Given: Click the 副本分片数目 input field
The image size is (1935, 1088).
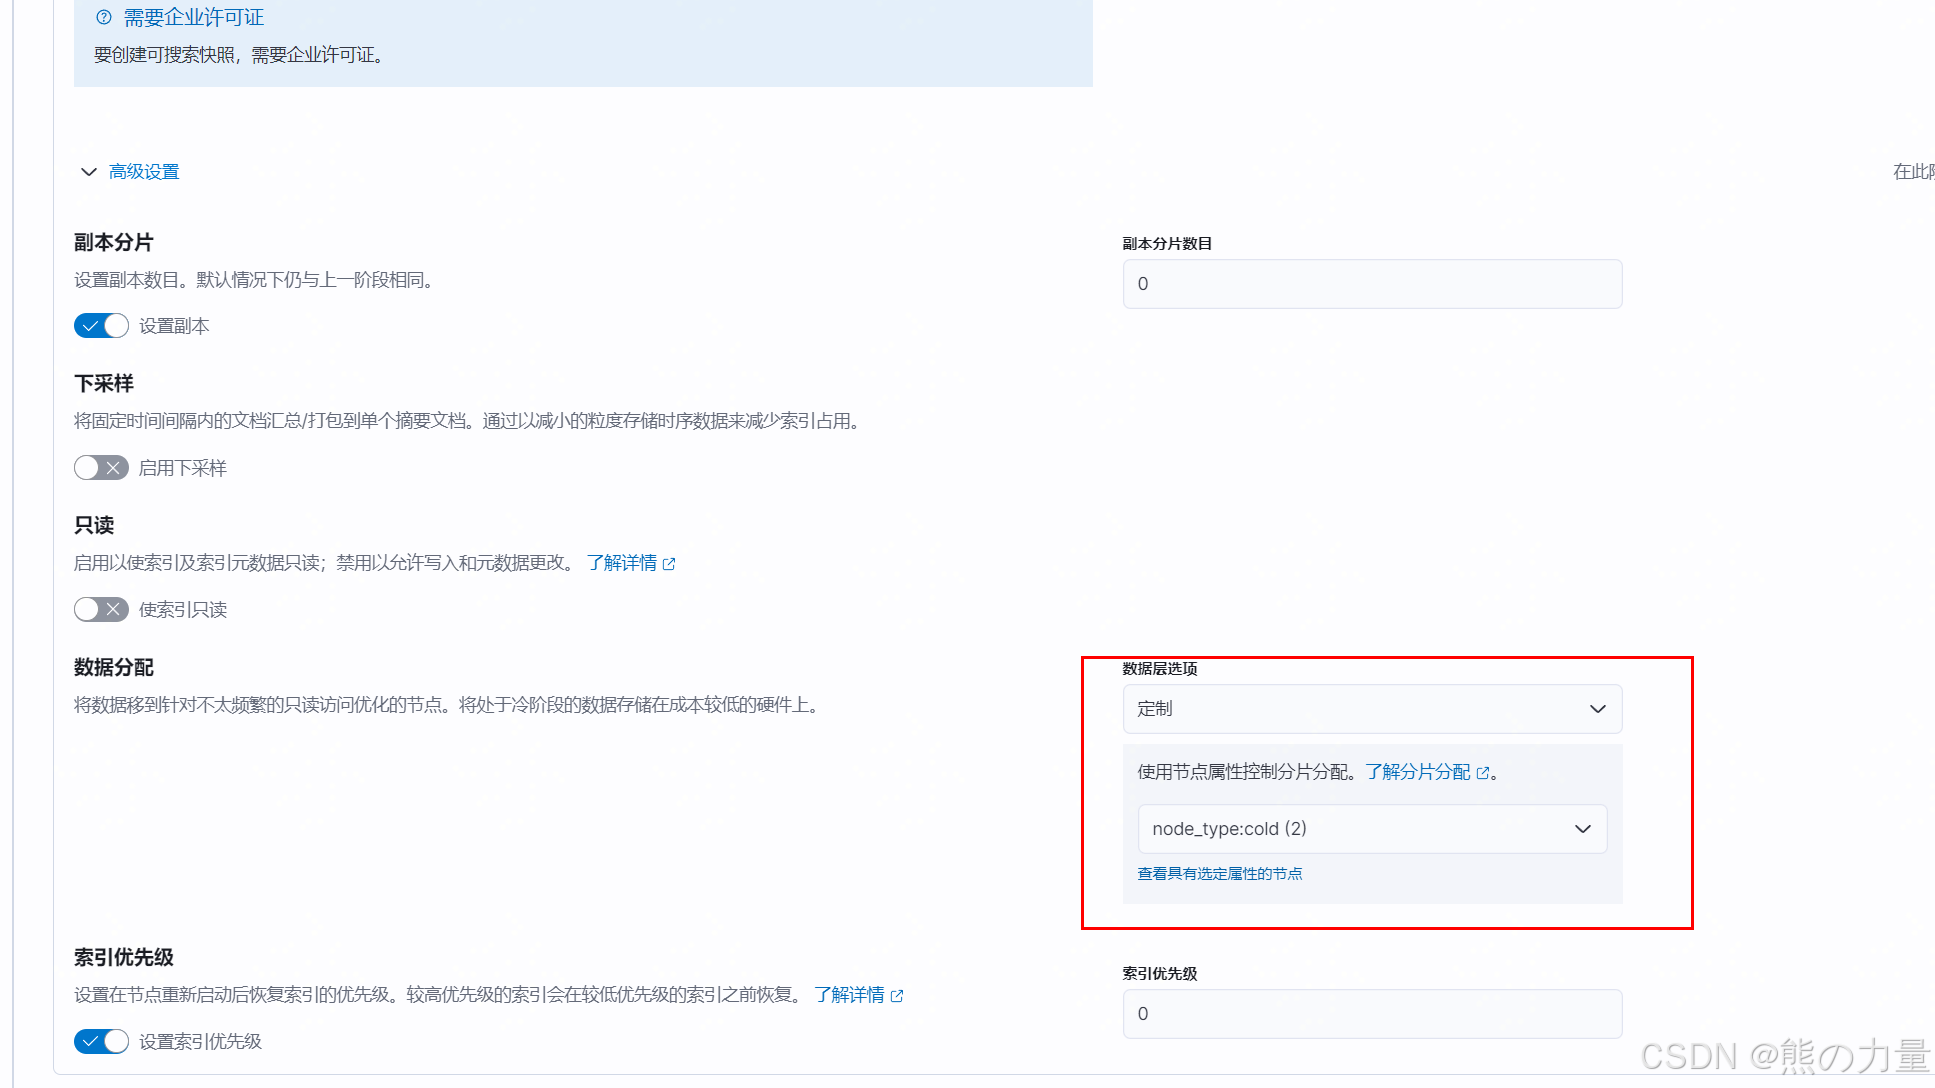Looking at the screenshot, I should point(1371,284).
